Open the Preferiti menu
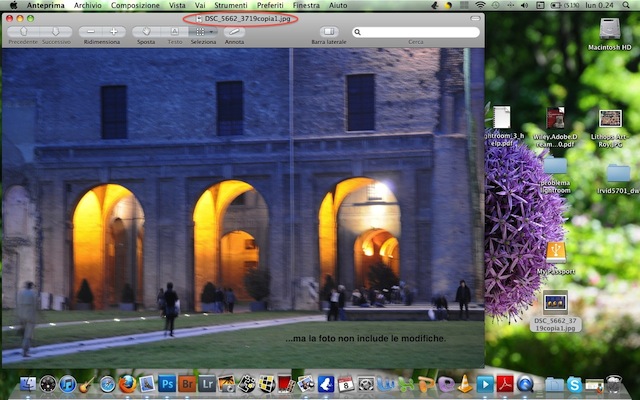 pos(270,5)
